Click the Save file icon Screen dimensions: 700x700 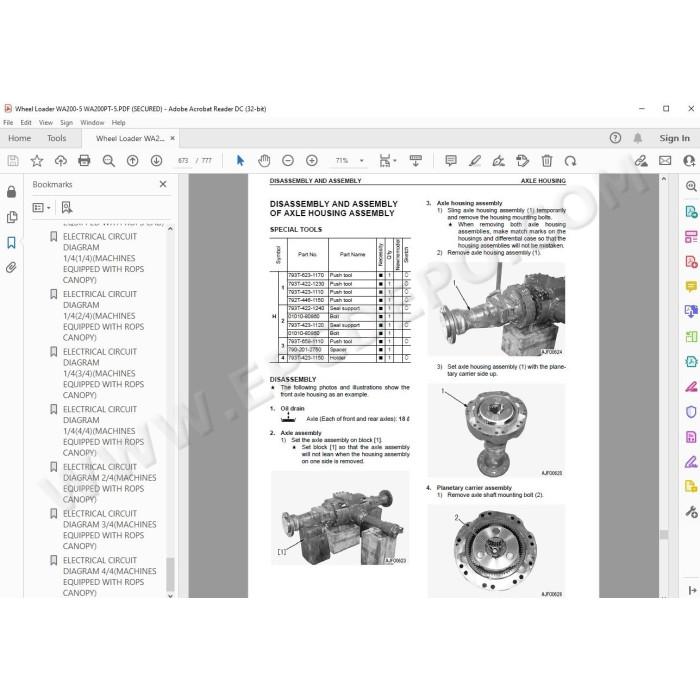[x=13, y=161]
